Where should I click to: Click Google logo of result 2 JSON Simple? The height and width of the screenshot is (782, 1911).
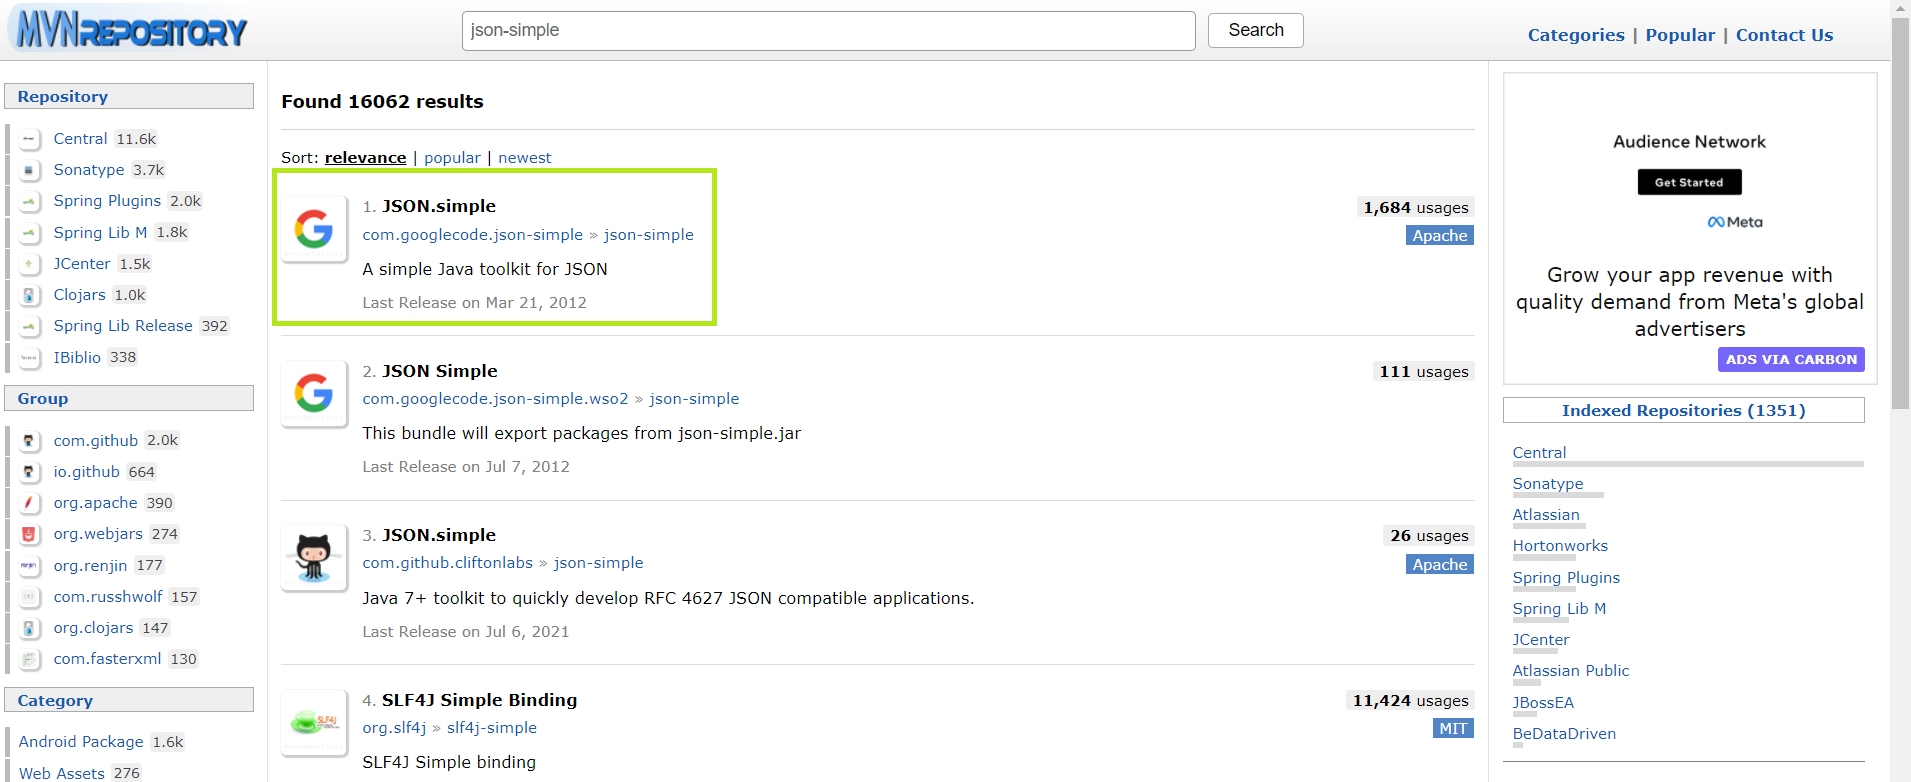tap(314, 393)
